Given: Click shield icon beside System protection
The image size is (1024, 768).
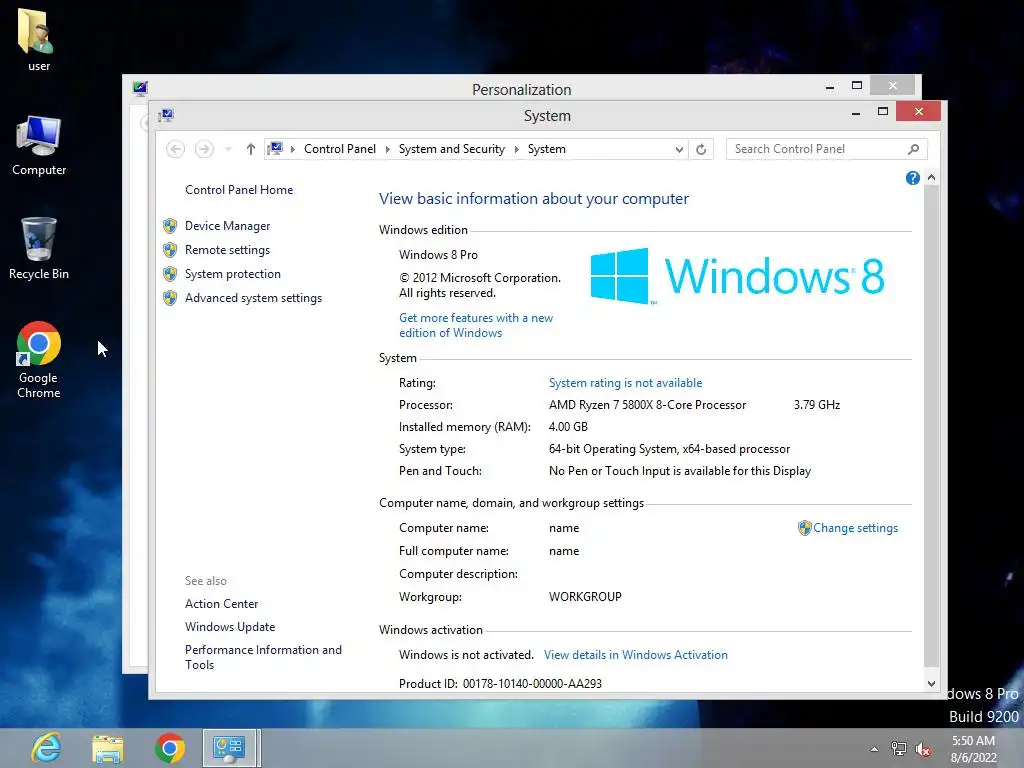Looking at the screenshot, I should [x=170, y=274].
